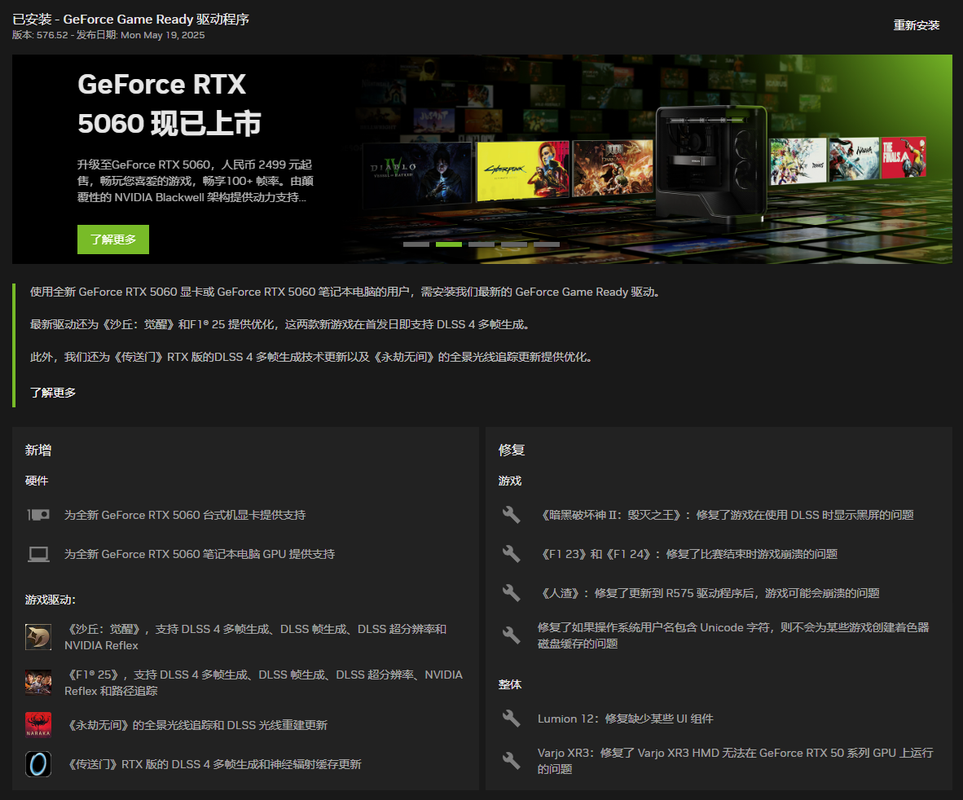The height and width of the screenshot is (800, 963).
Task: Click the 整体 subheading
Action: click(510, 685)
